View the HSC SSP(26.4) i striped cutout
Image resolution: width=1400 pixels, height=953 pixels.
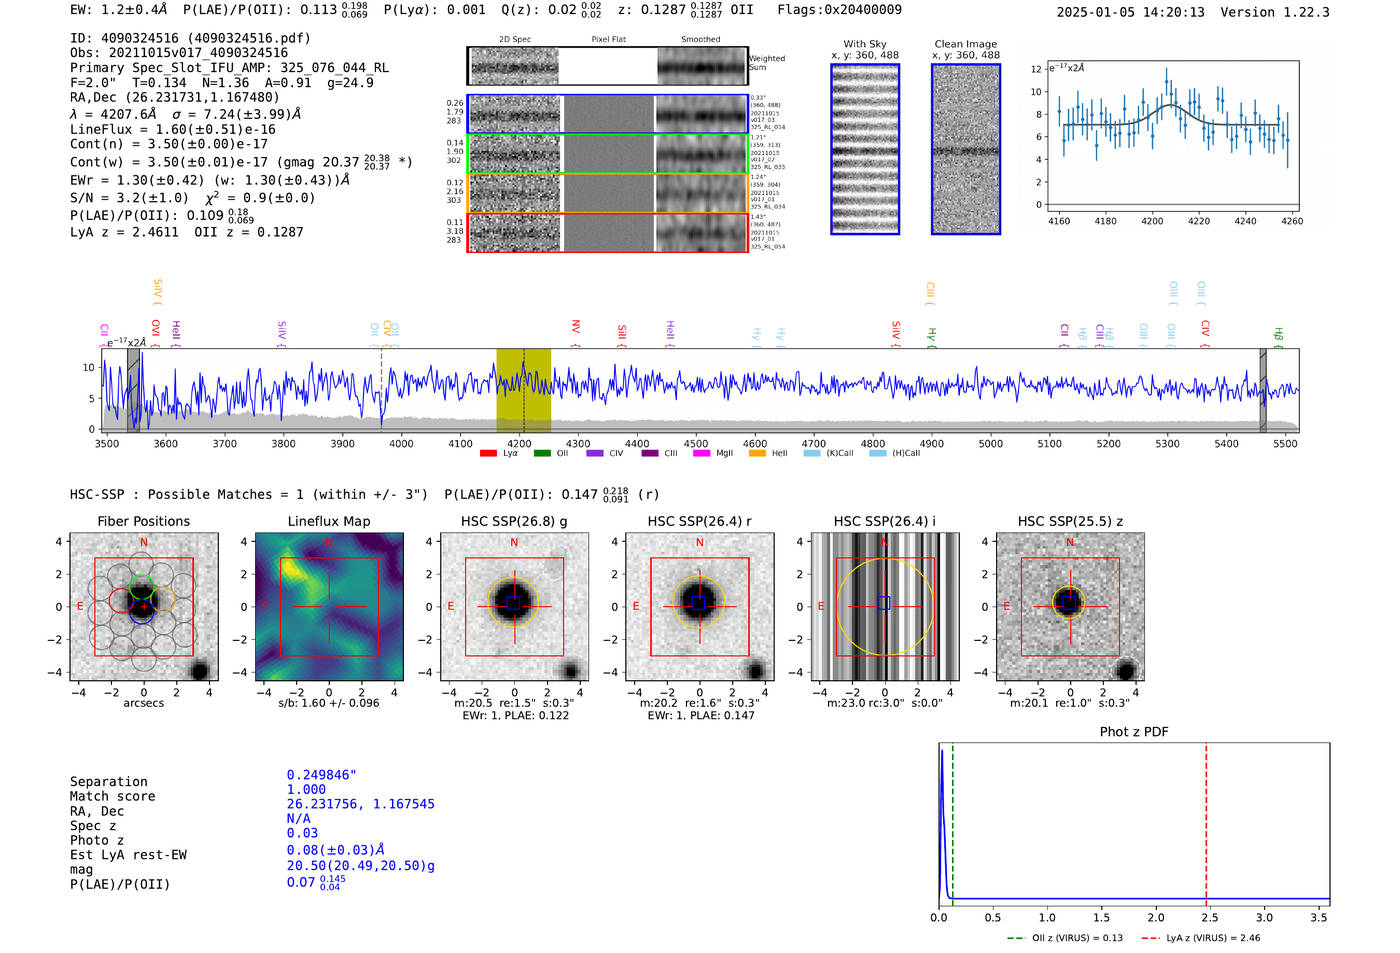(885, 607)
